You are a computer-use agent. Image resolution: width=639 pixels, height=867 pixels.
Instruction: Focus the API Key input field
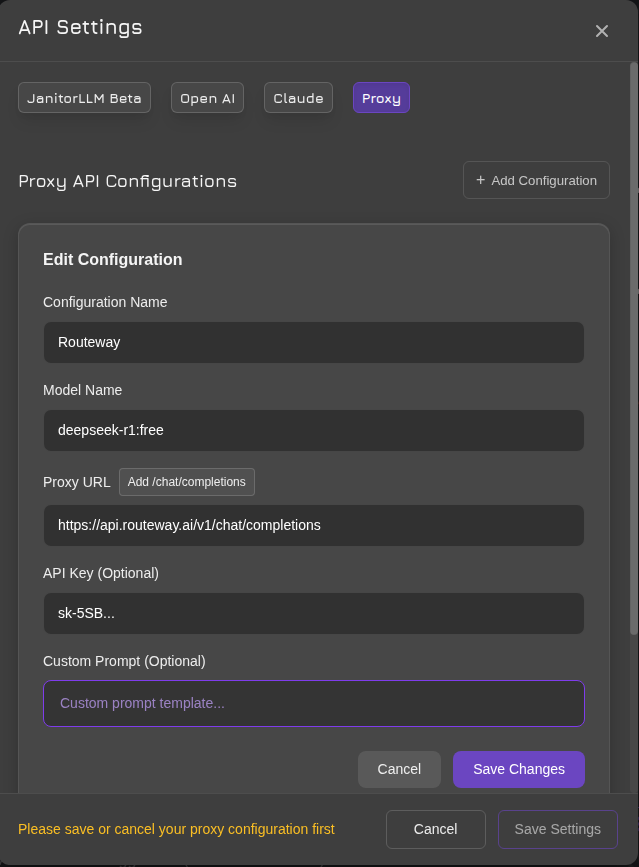point(313,613)
